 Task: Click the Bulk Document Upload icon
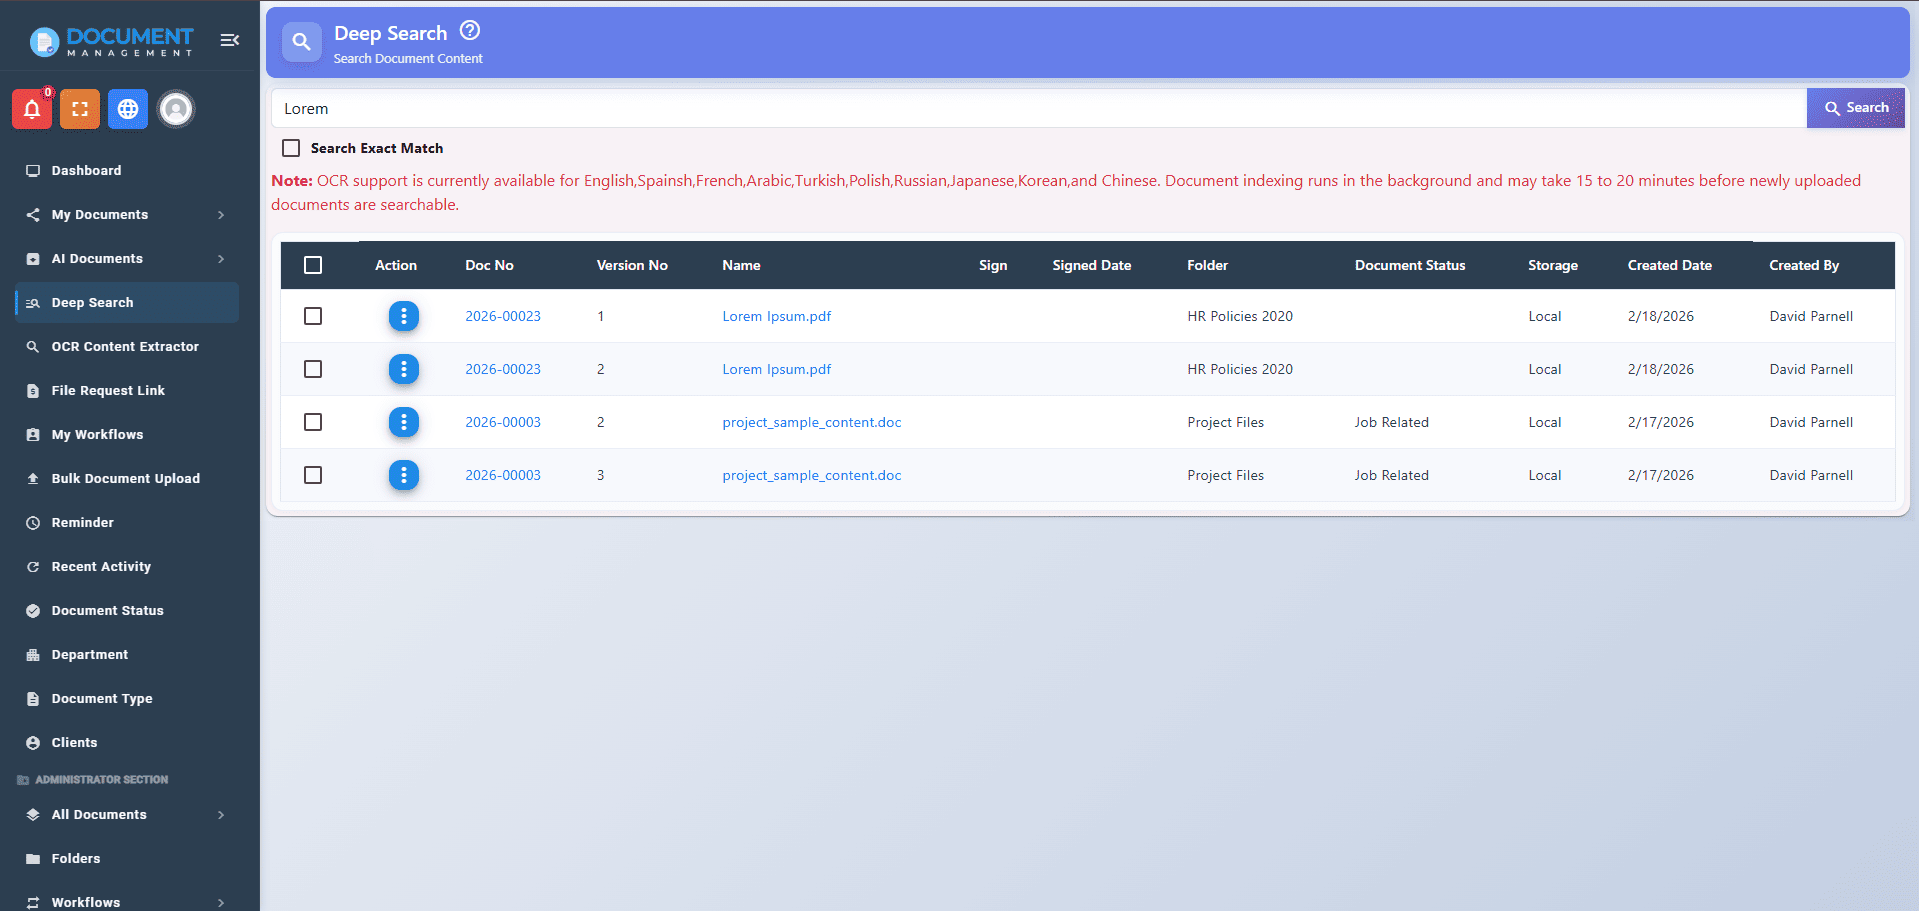pos(33,479)
